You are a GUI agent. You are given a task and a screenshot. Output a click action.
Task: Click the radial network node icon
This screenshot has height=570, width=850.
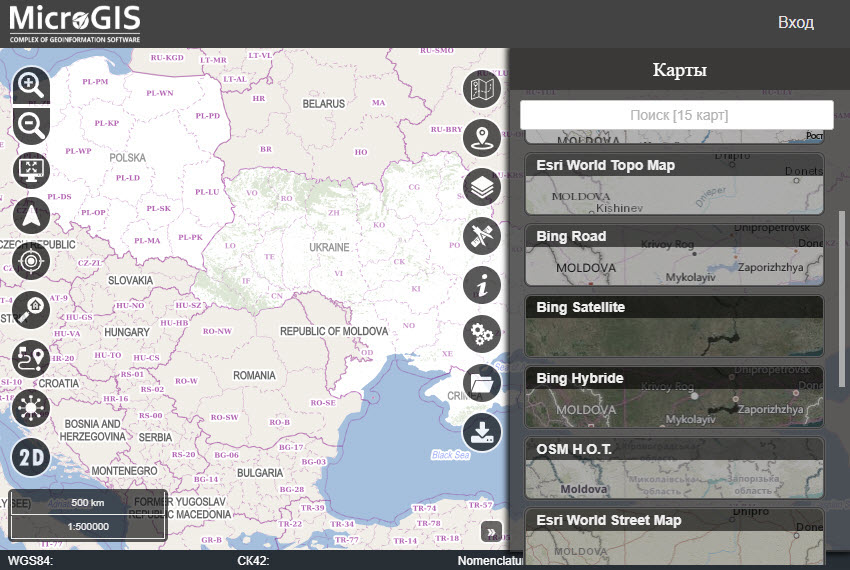click(x=31, y=407)
